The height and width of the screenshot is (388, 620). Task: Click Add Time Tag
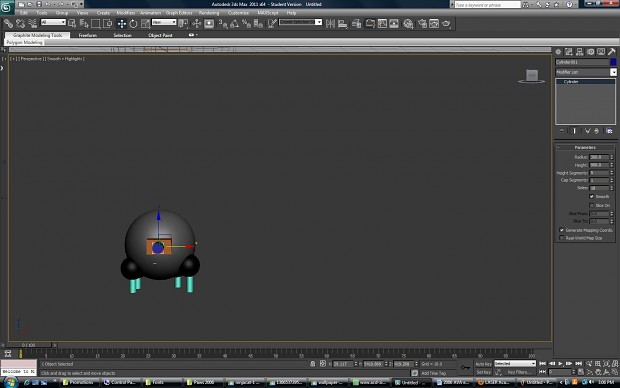pyautogui.click(x=433, y=373)
